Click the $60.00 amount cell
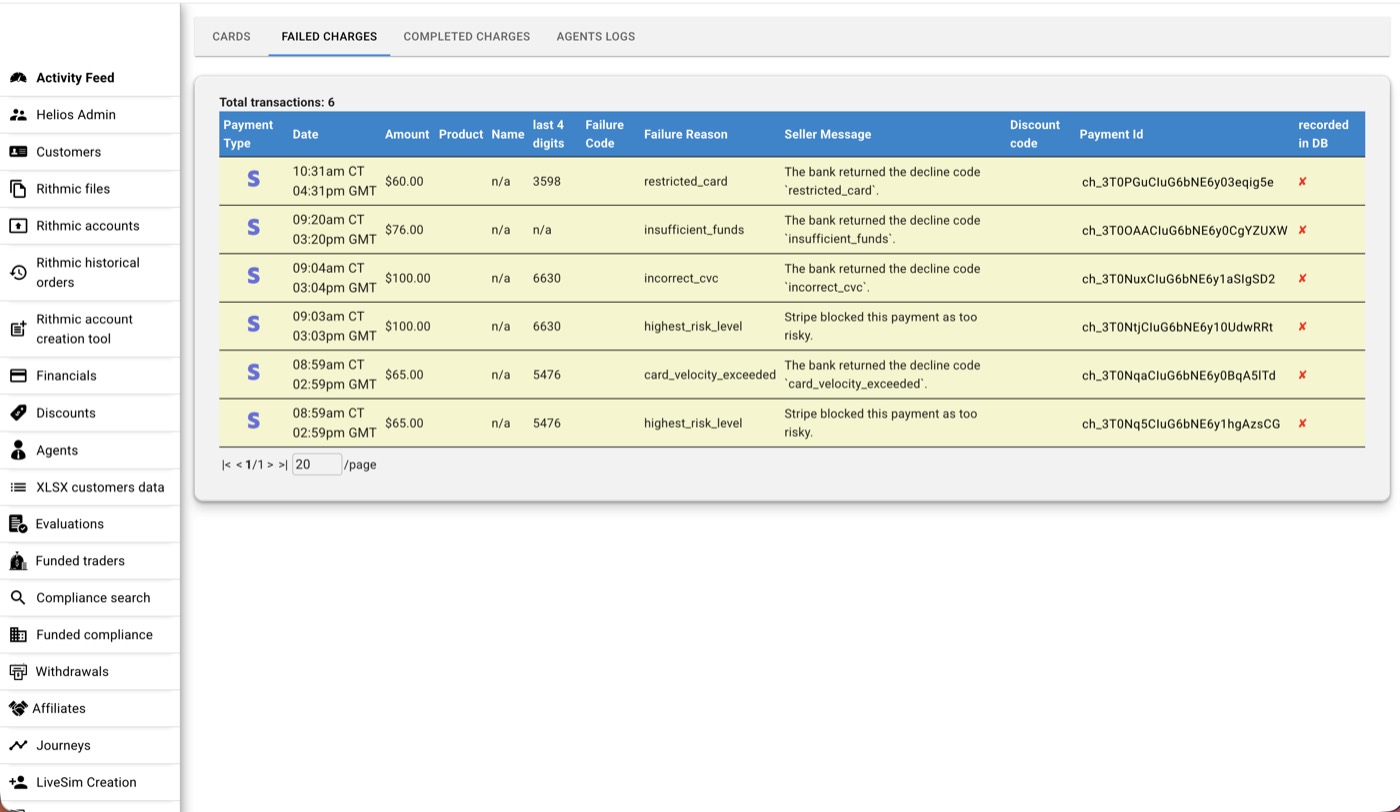Screen dimensions: 1400x812 [404, 182]
